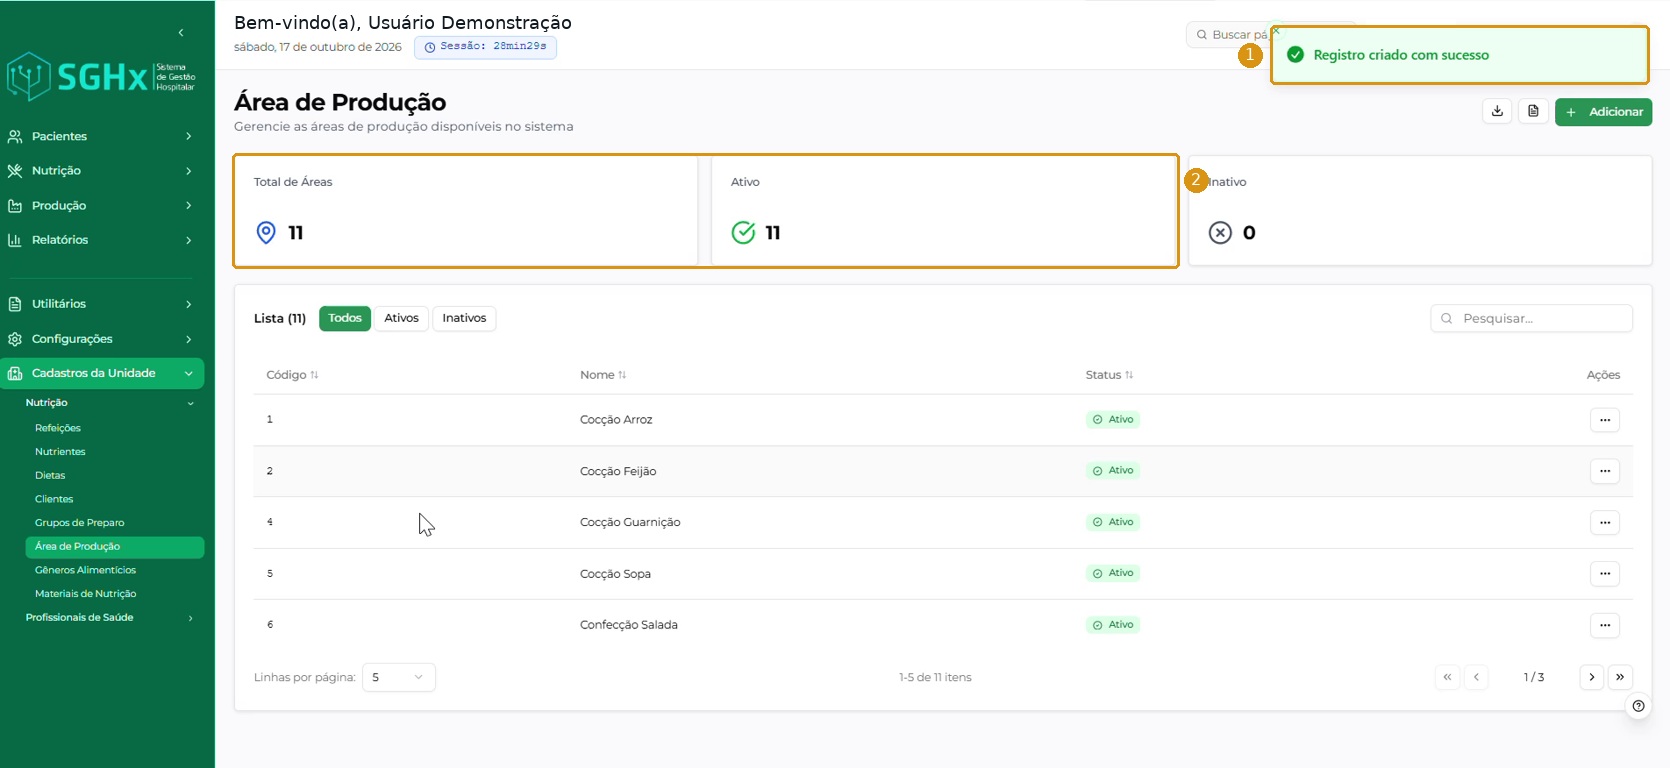1670x768 pixels.
Task: Click the Buscar page search box
Action: (x=1229, y=35)
